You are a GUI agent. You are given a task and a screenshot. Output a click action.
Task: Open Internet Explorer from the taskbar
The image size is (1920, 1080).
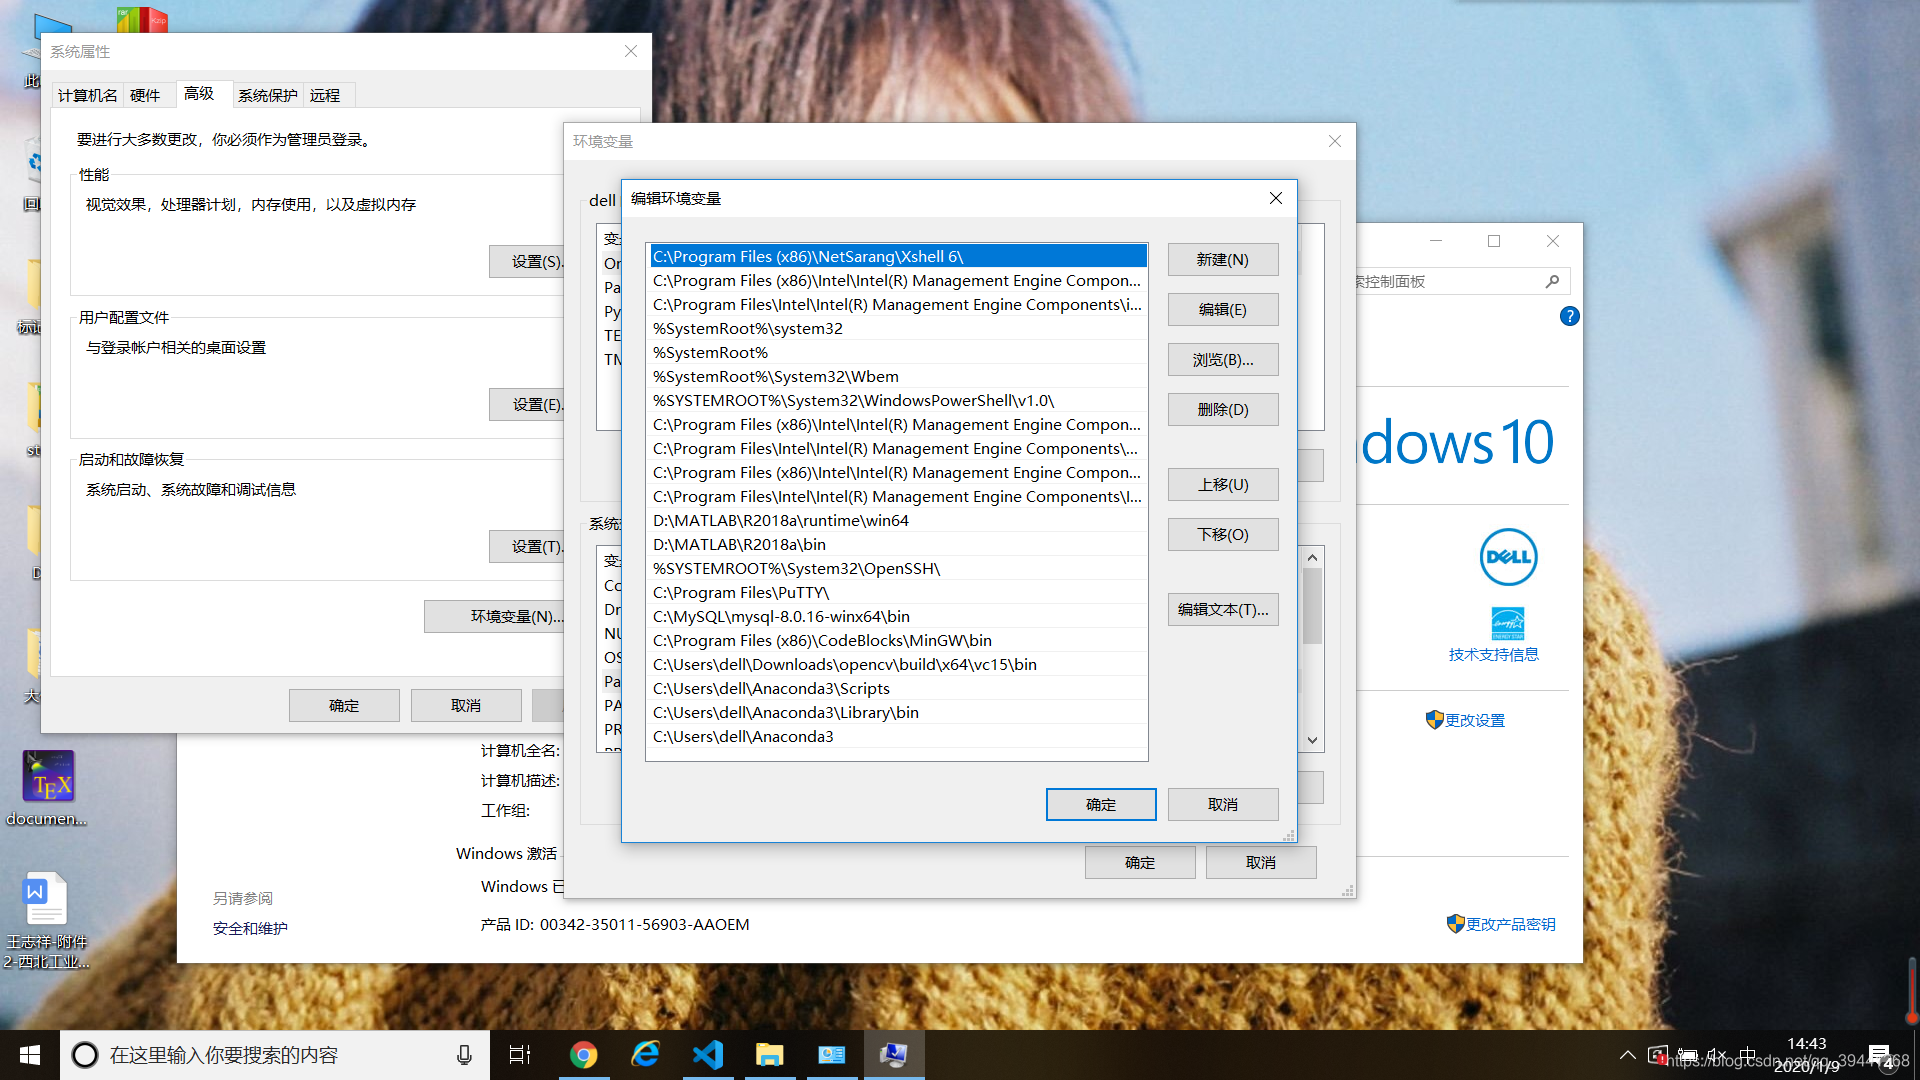[x=645, y=1055]
